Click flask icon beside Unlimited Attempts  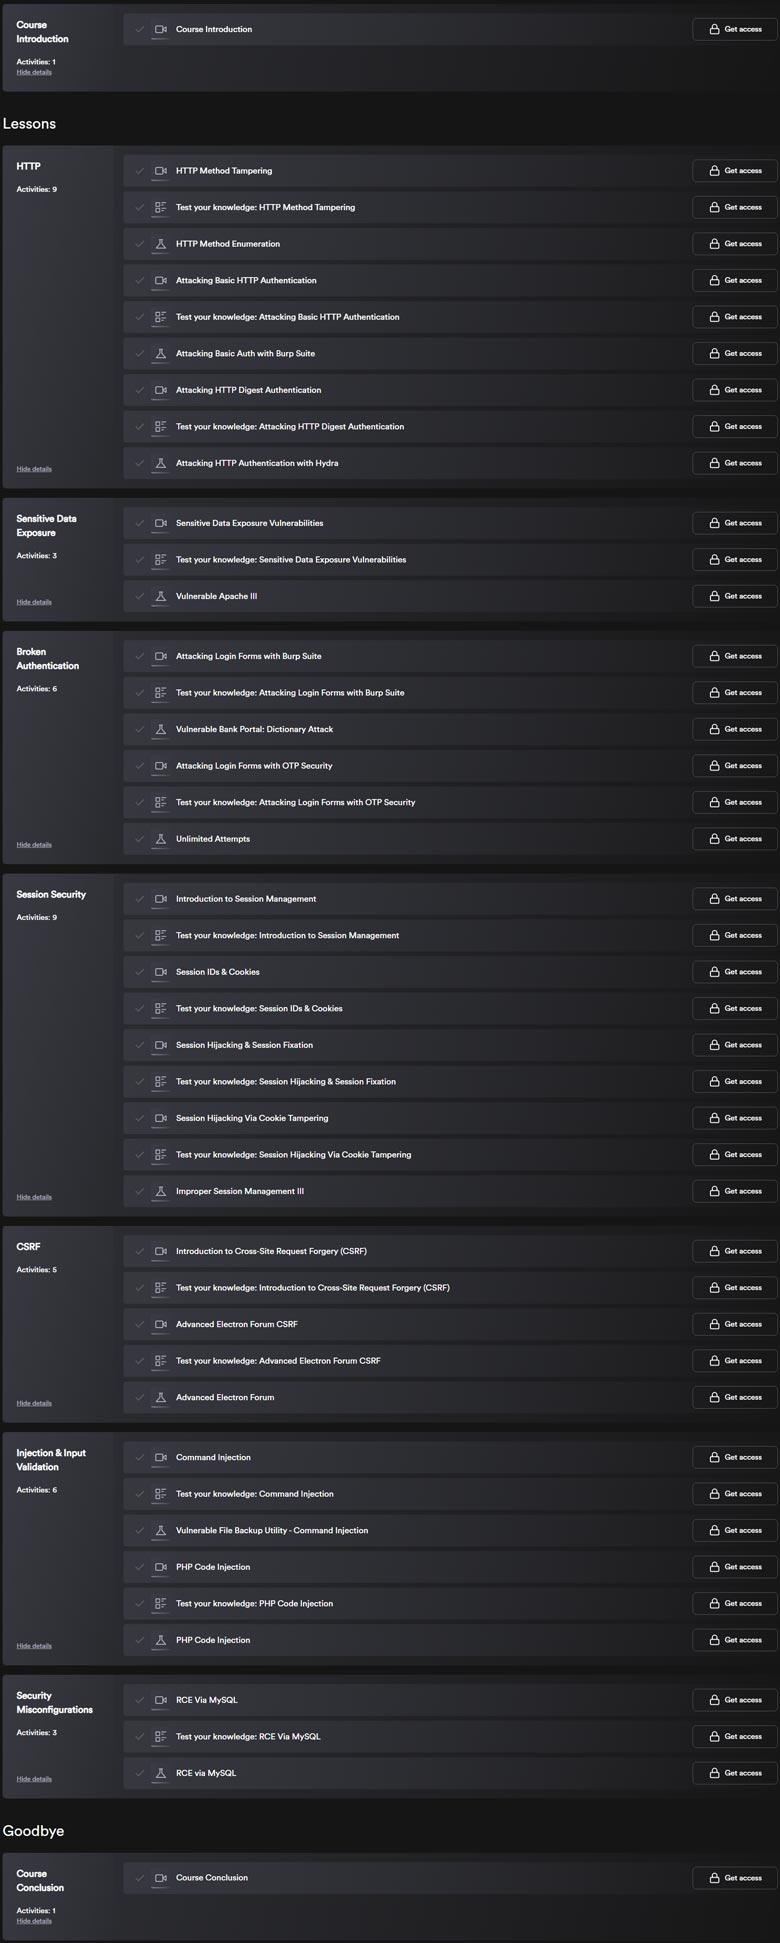(x=160, y=839)
